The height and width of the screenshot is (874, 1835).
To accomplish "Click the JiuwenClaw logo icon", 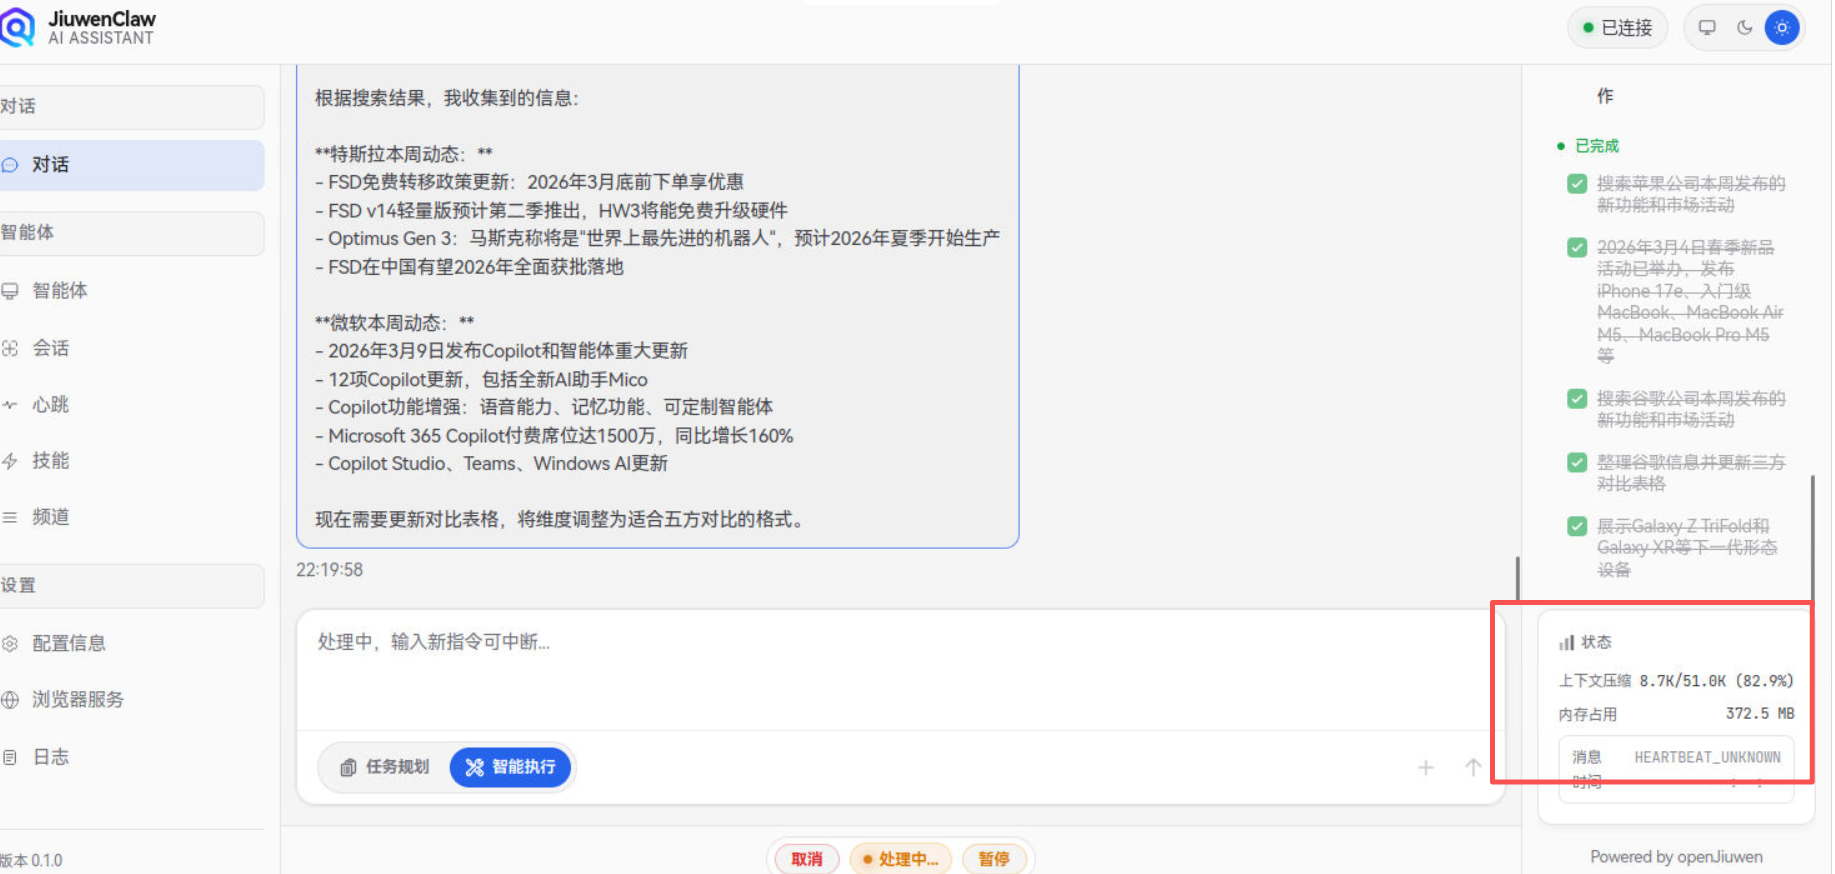I will pos(17,27).
